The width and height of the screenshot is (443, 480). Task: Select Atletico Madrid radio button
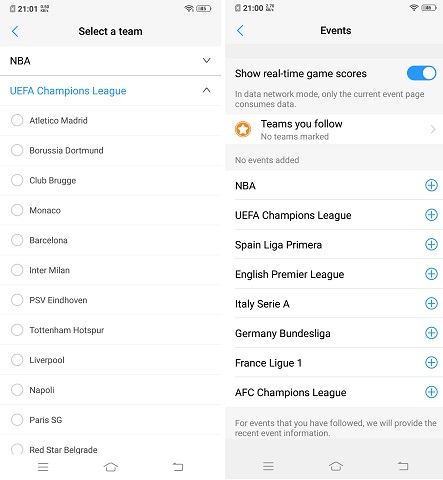17,120
